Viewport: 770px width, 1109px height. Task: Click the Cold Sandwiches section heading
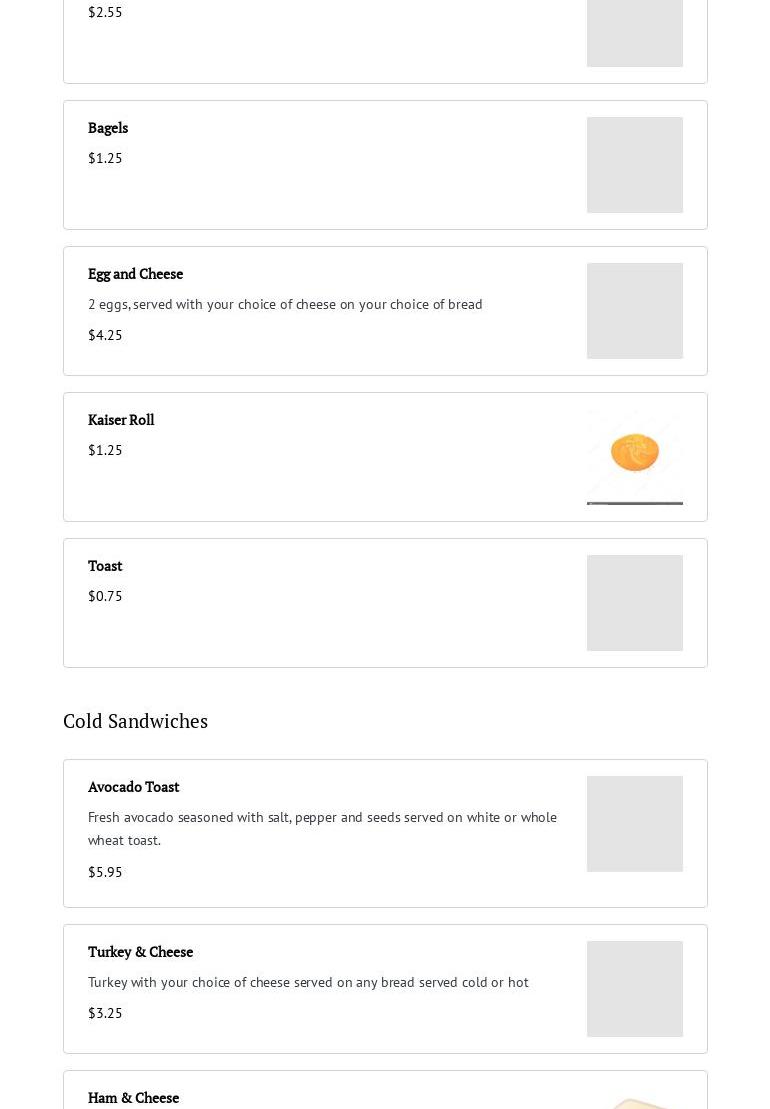[x=135, y=721]
